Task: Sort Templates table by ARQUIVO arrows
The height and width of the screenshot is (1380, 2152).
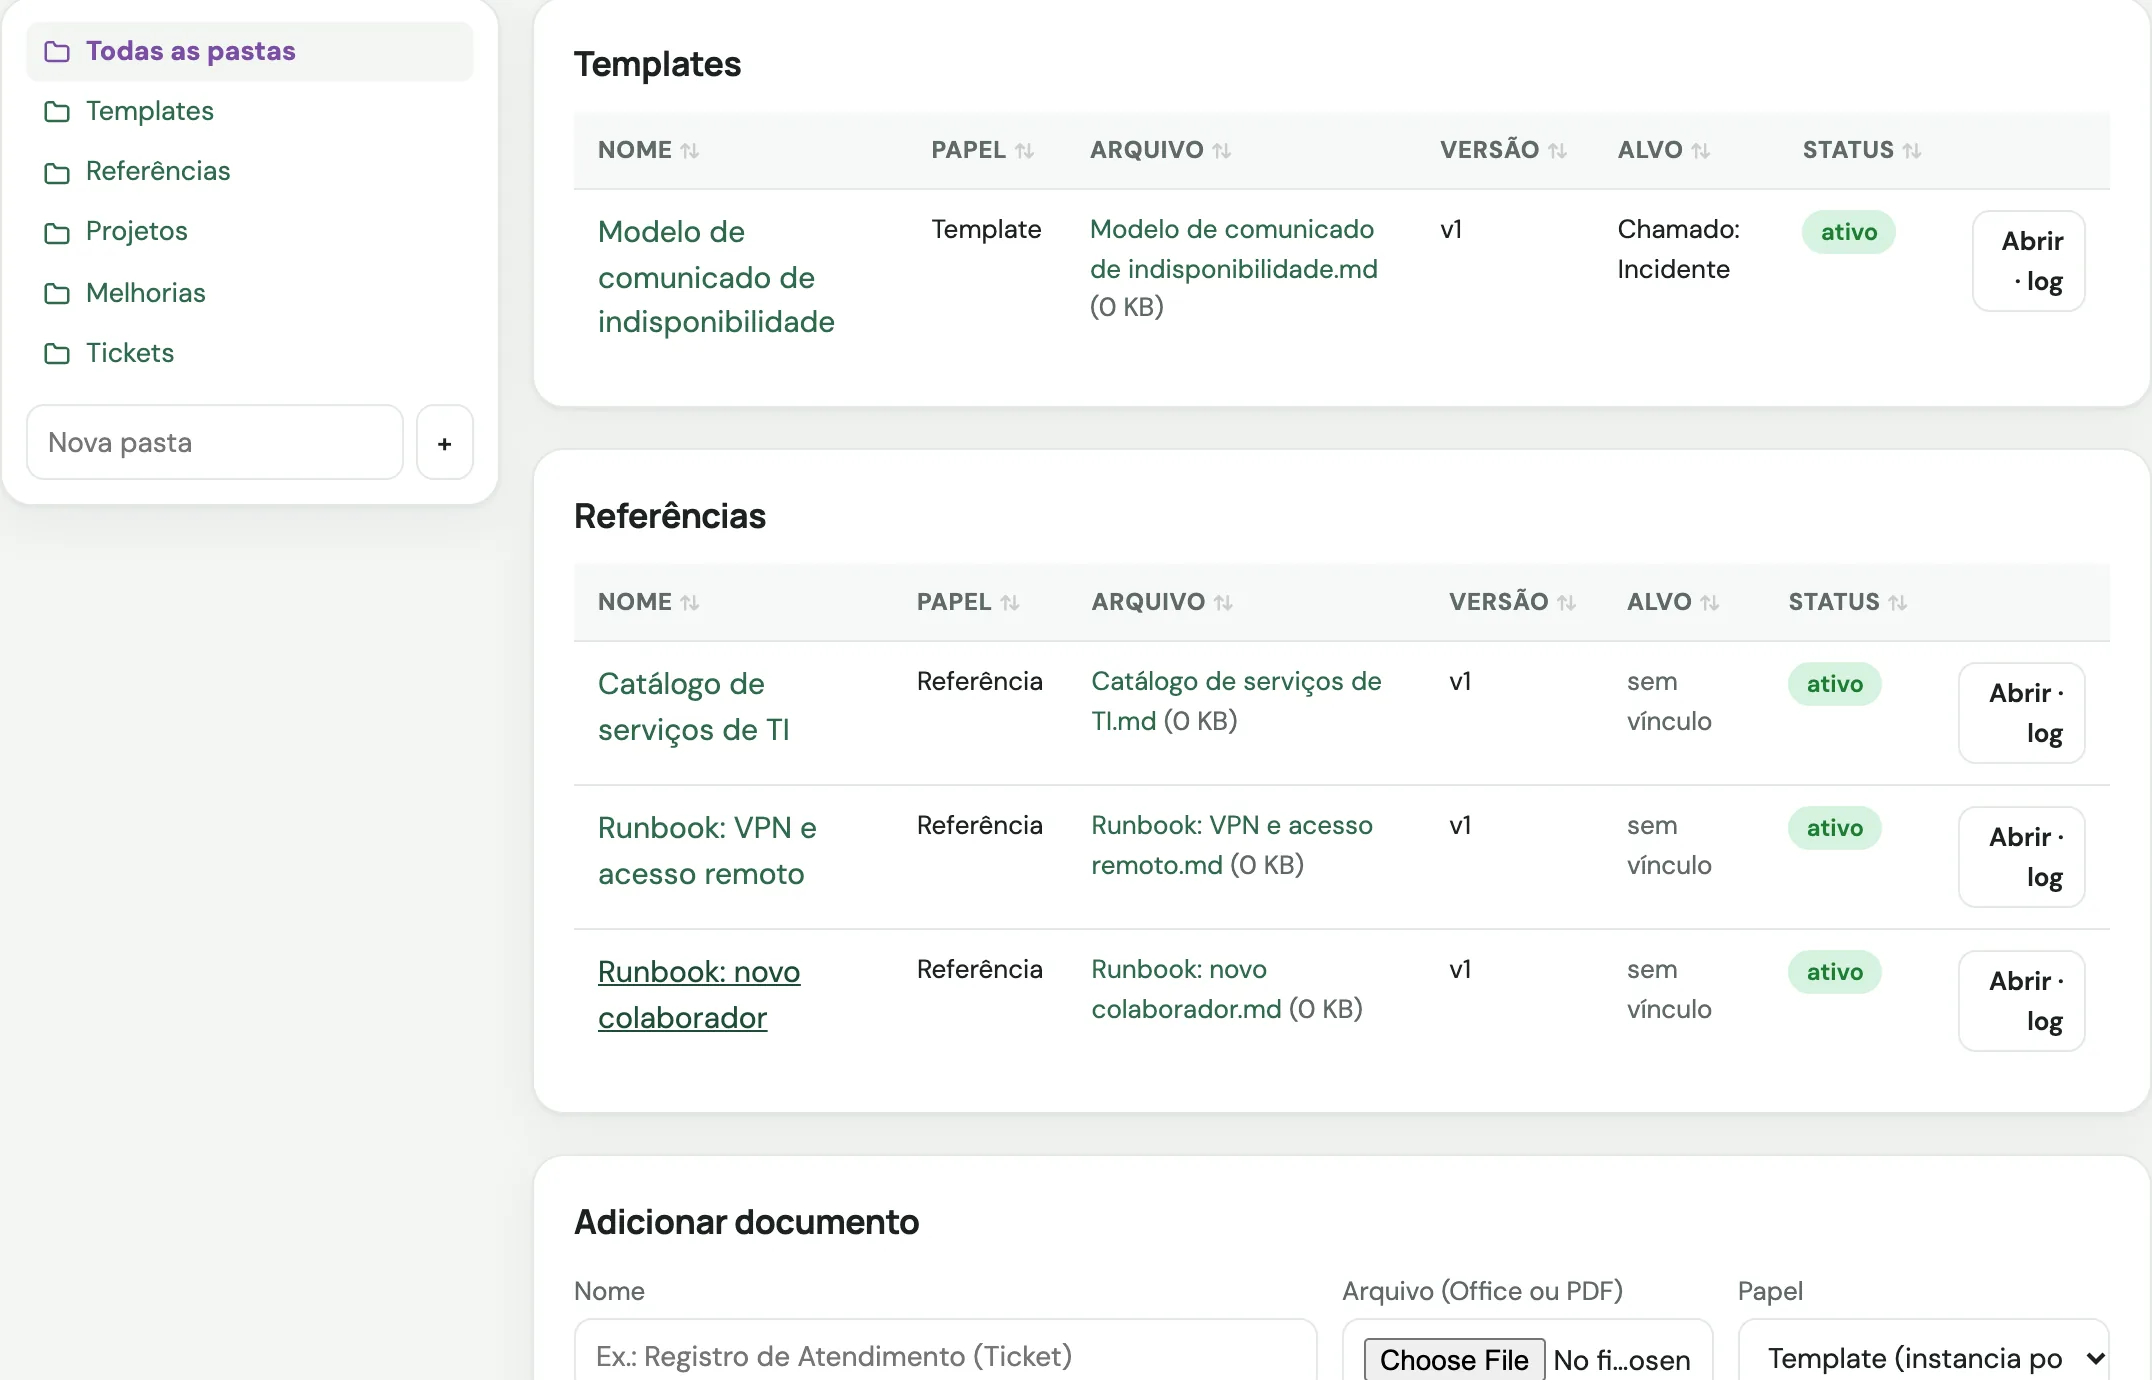Action: pyautogui.click(x=1222, y=150)
